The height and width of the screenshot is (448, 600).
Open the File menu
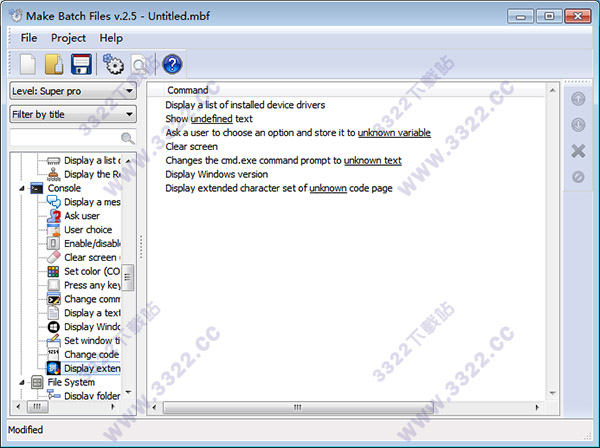(29, 38)
